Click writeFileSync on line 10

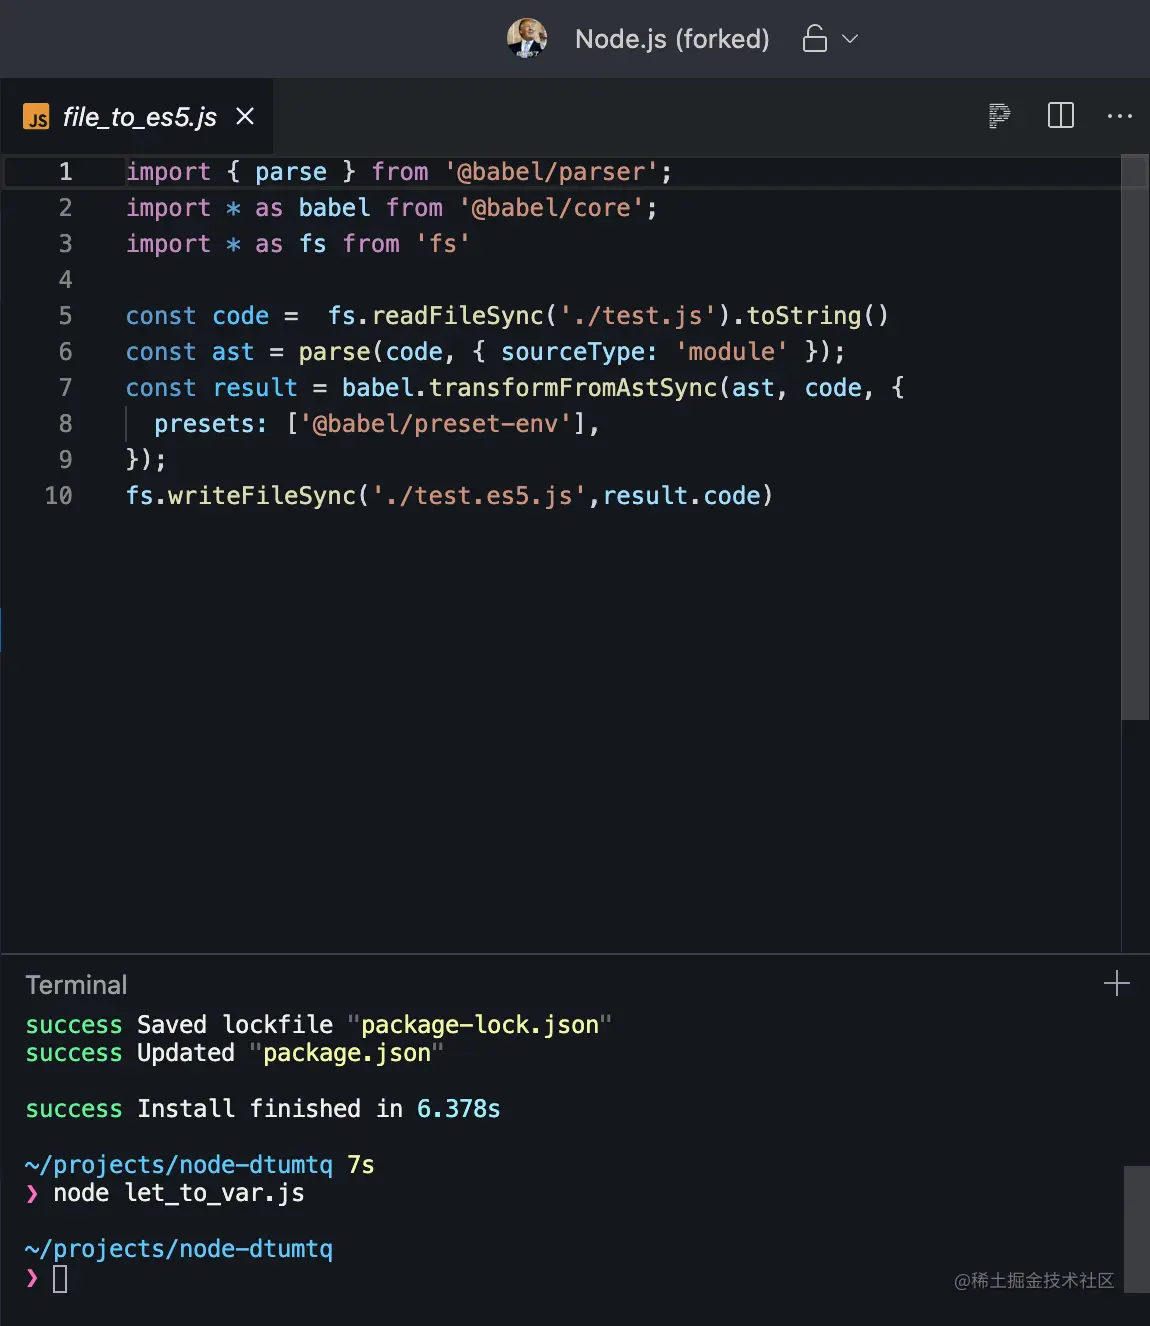[262, 496]
